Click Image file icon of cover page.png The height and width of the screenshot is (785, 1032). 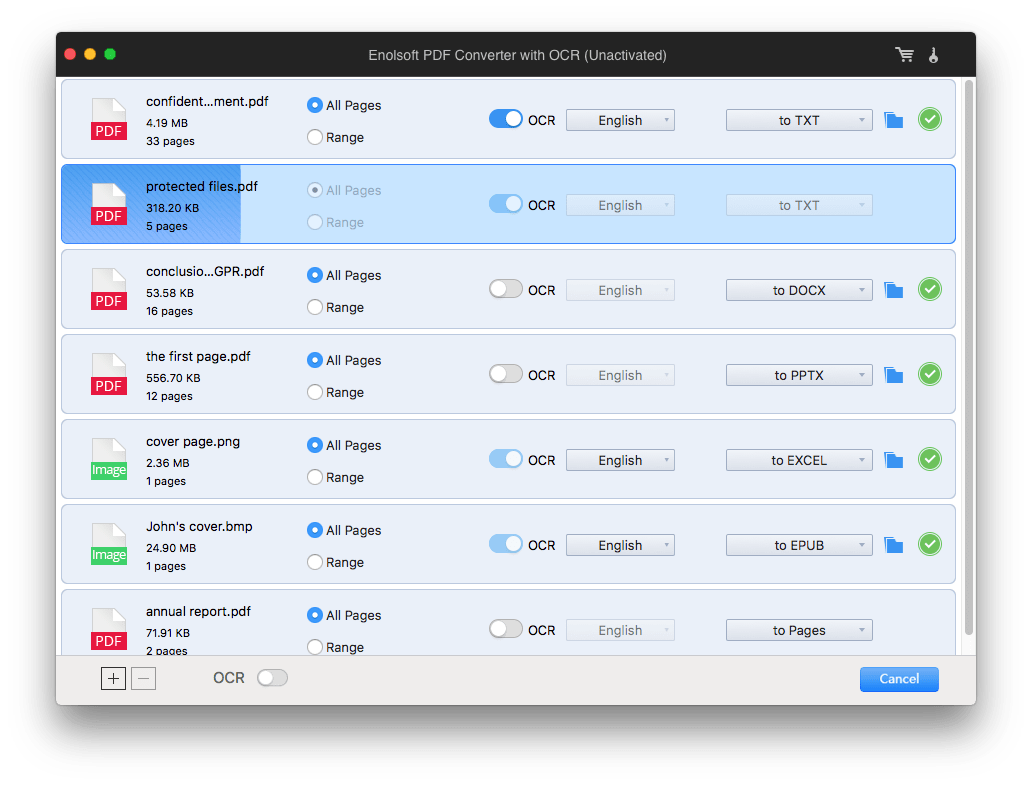pyautogui.click(x=109, y=459)
